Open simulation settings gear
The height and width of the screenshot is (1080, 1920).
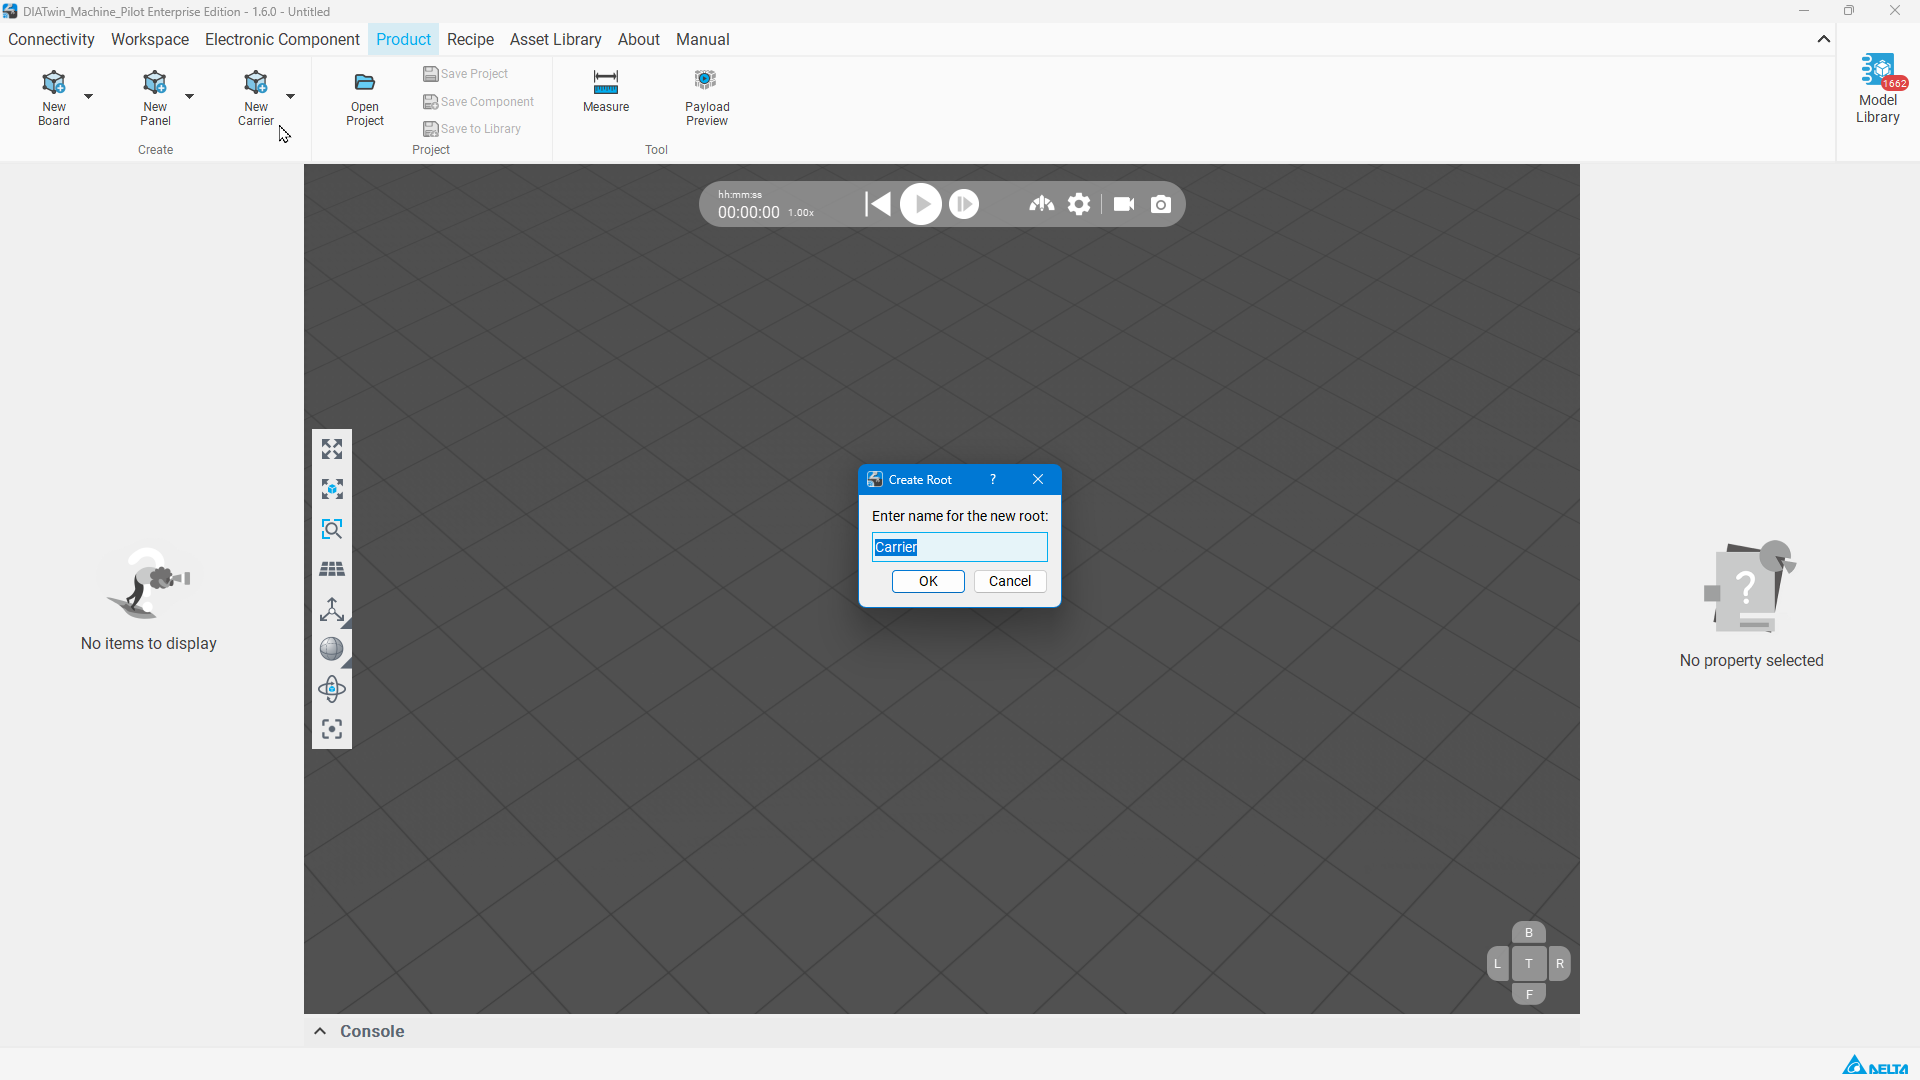(x=1079, y=204)
